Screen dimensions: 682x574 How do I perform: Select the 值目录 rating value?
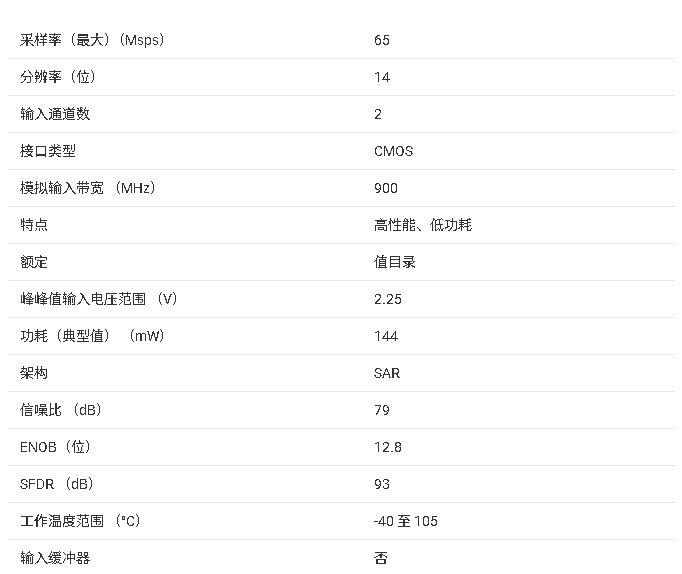395,262
